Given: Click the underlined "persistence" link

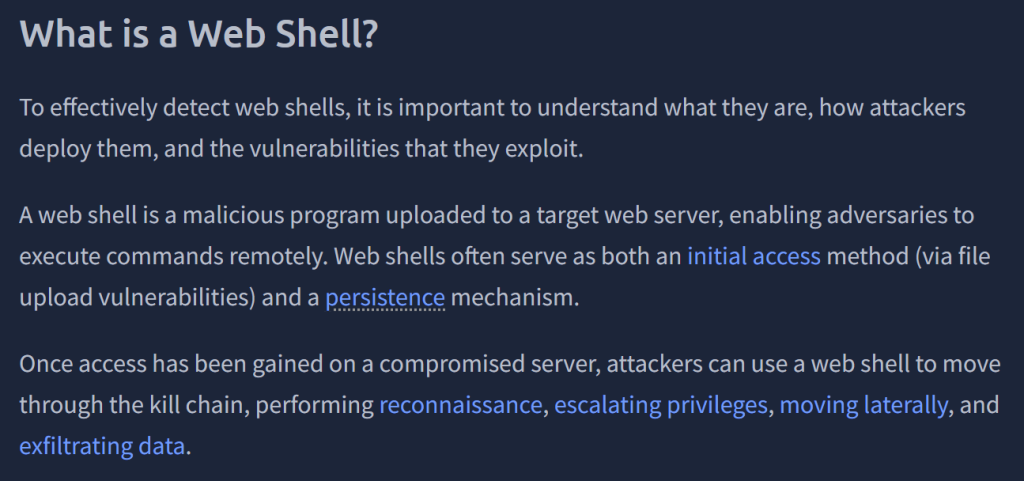Looking at the screenshot, I should [x=385, y=297].
